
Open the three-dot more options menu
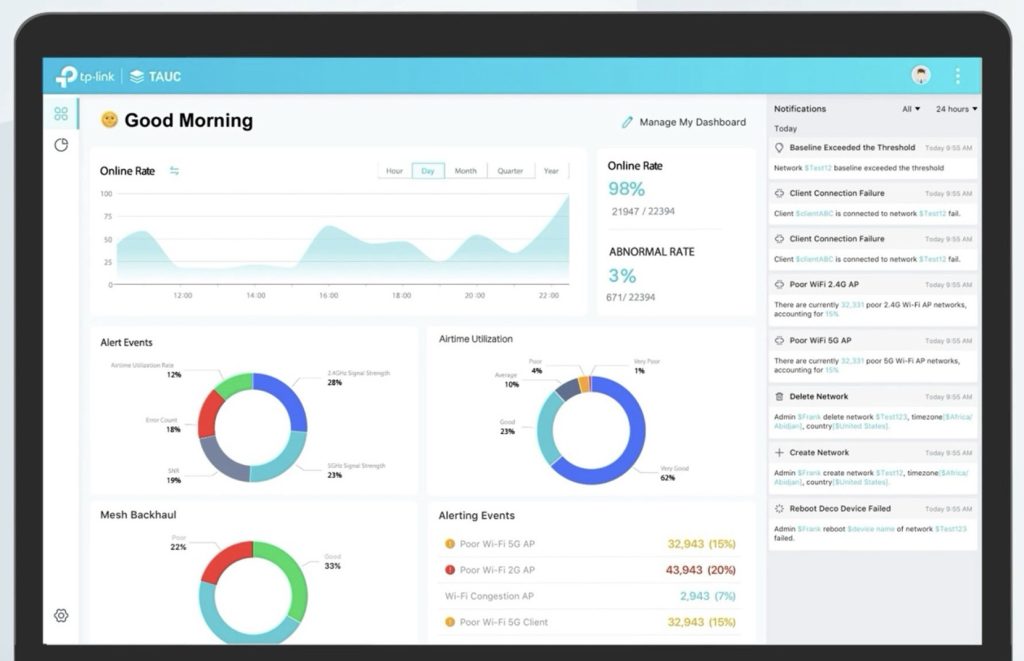(957, 76)
